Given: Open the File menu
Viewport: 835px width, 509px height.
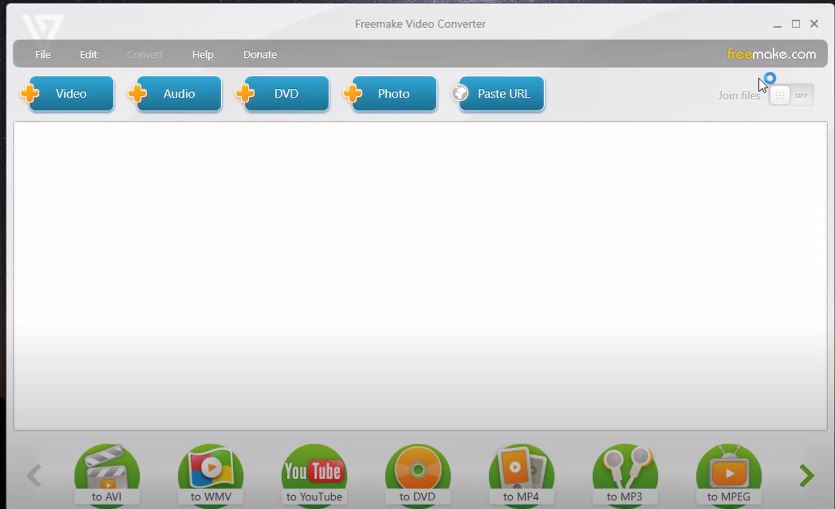Looking at the screenshot, I should (x=43, y=54).
